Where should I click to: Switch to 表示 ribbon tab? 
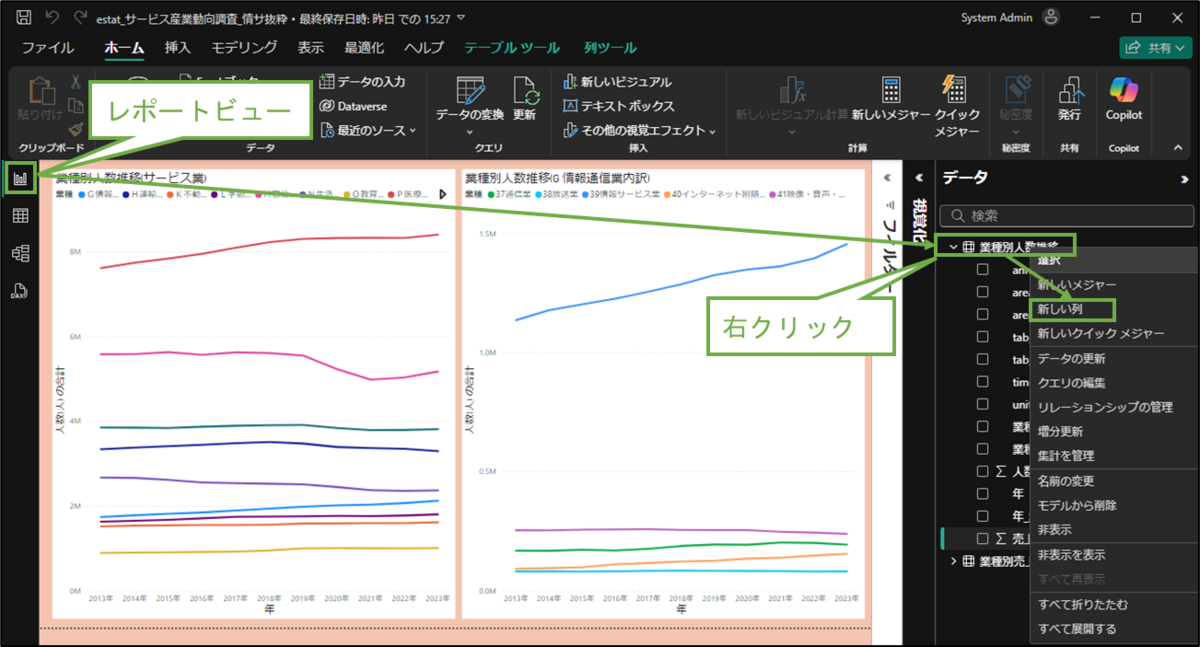point(310,47)
